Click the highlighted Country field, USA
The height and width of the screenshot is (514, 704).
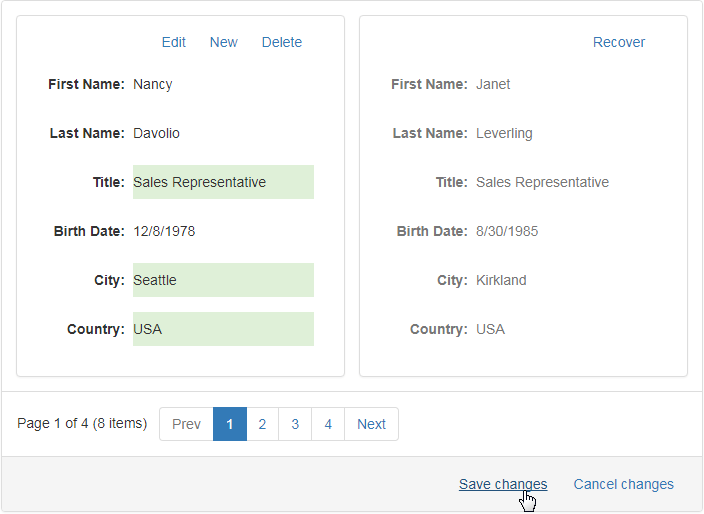click(223, 329)
